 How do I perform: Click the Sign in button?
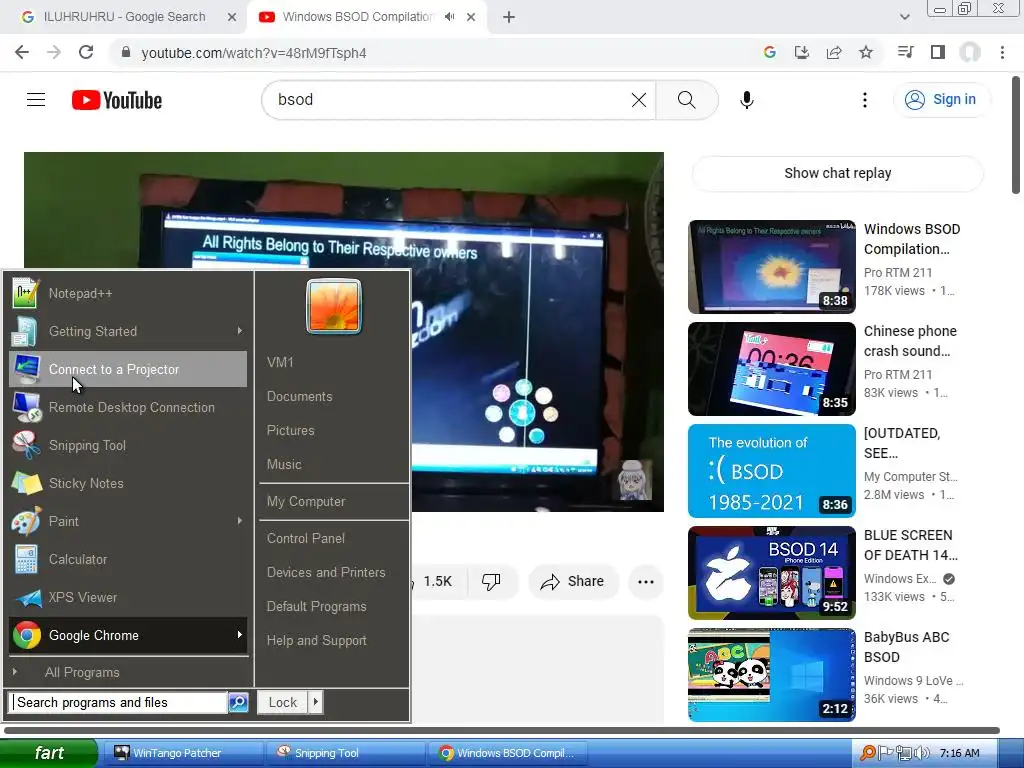point(941,100)
